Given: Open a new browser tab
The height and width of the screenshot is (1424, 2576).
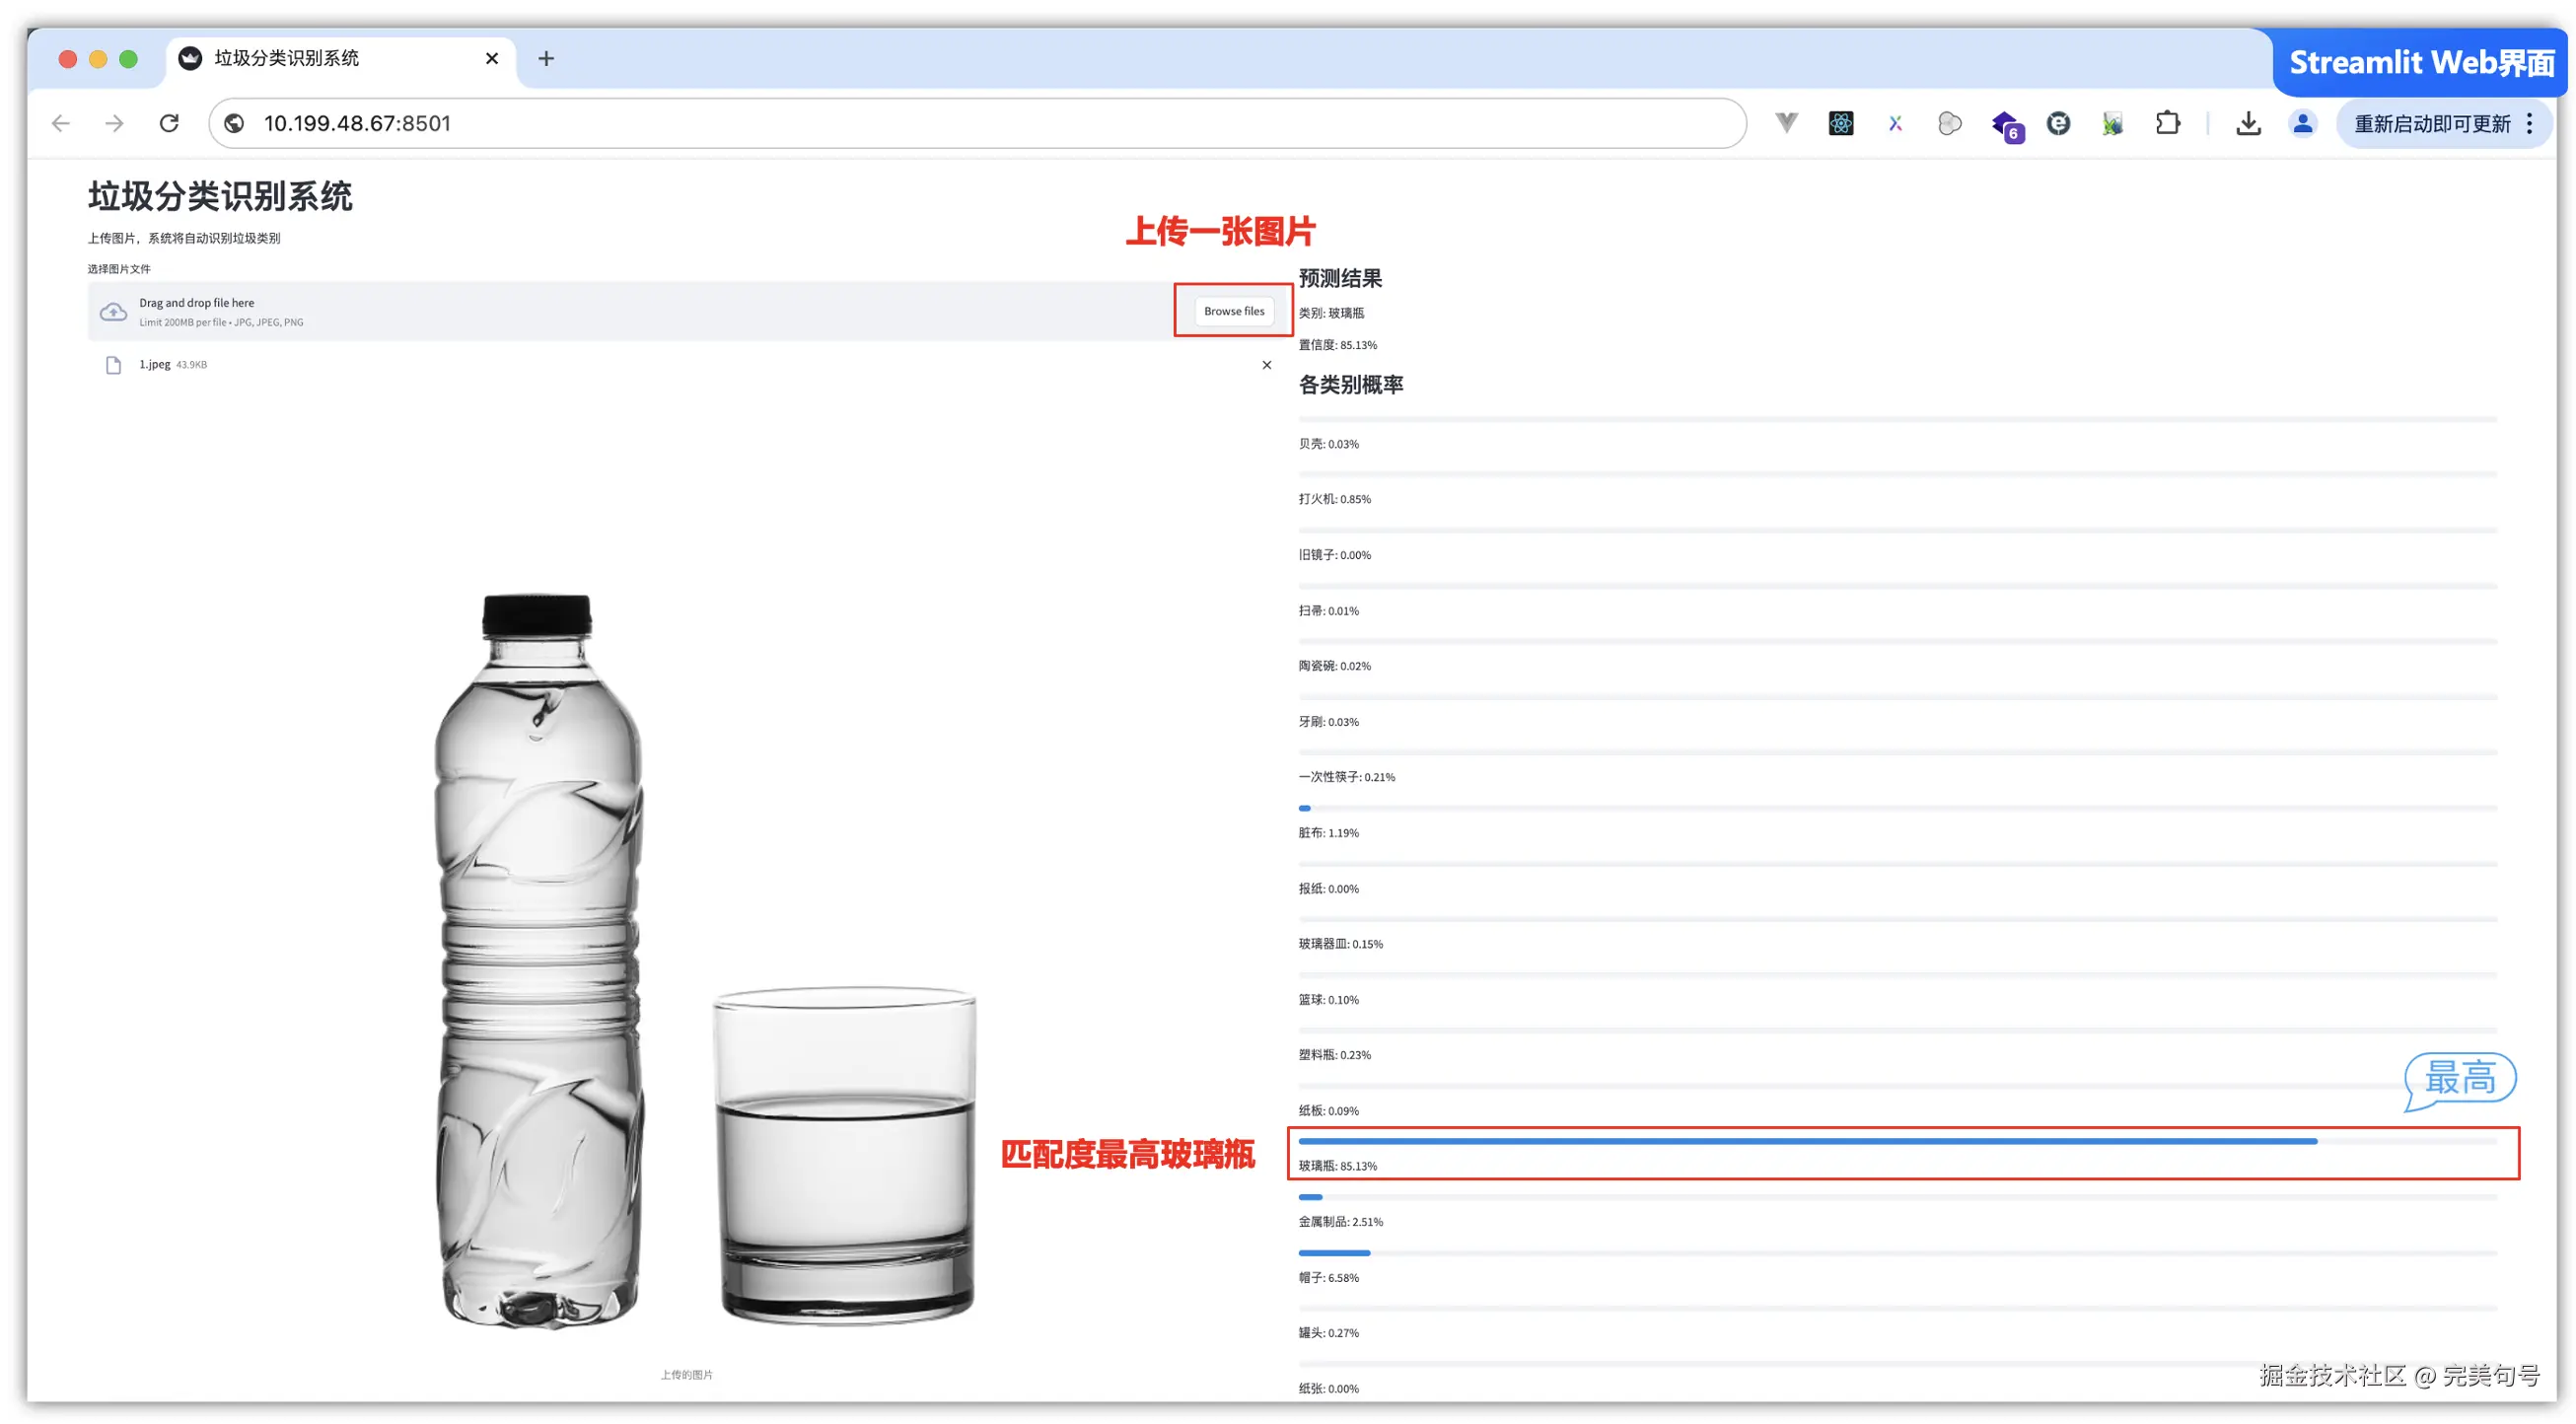Looking at the screenshot, I should click(x=546, y=58).
